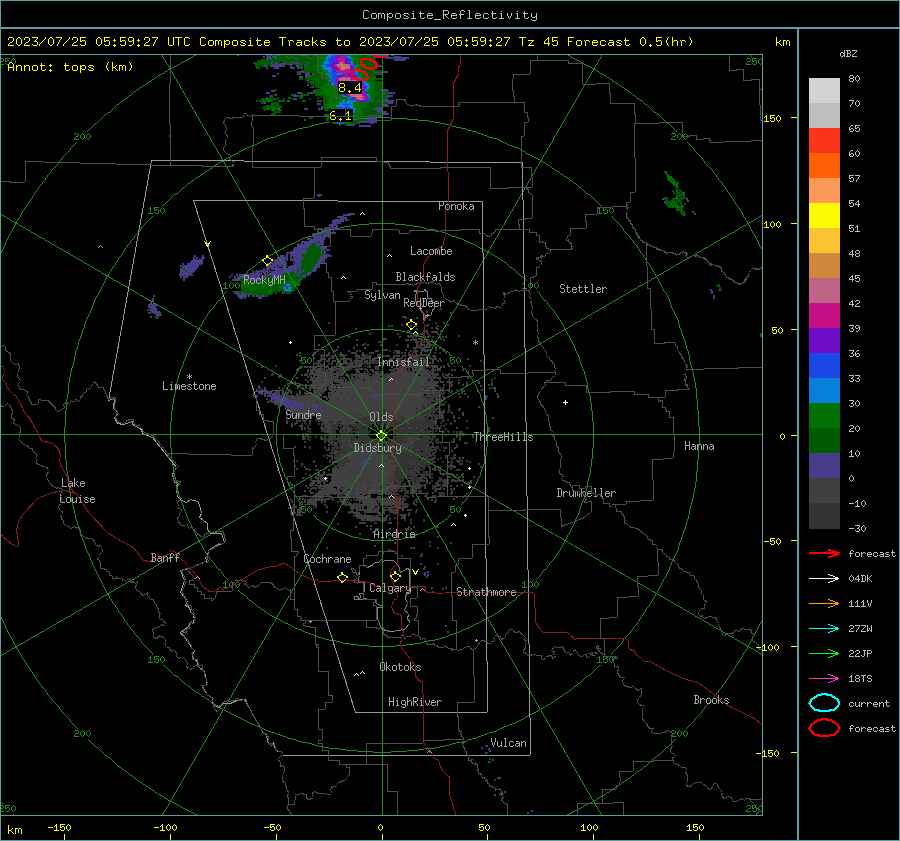Click the Okotoks label
This screenshot has height=841, width=900.
pyautogui.click(x=400, y=667)
